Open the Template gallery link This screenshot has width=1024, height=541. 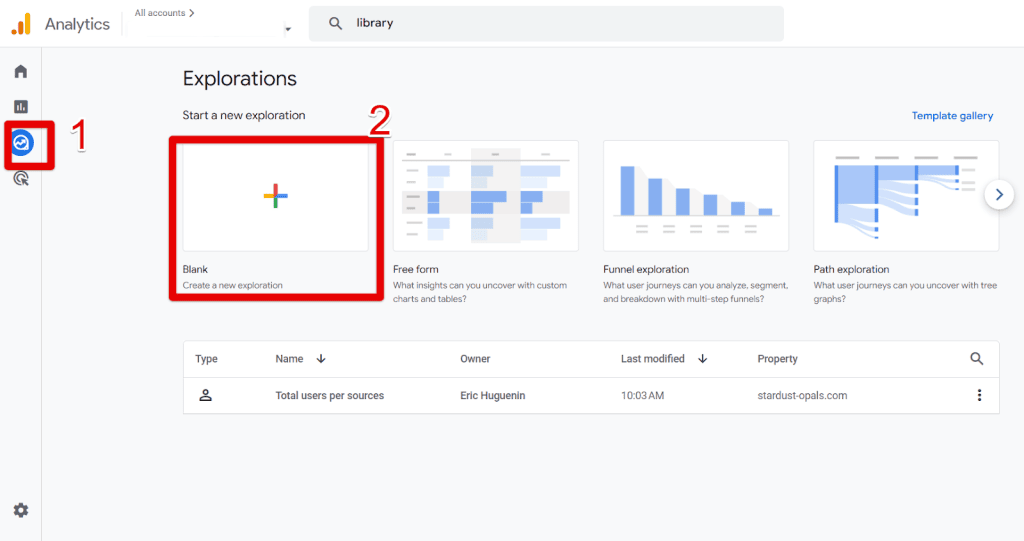click(952, 116)
